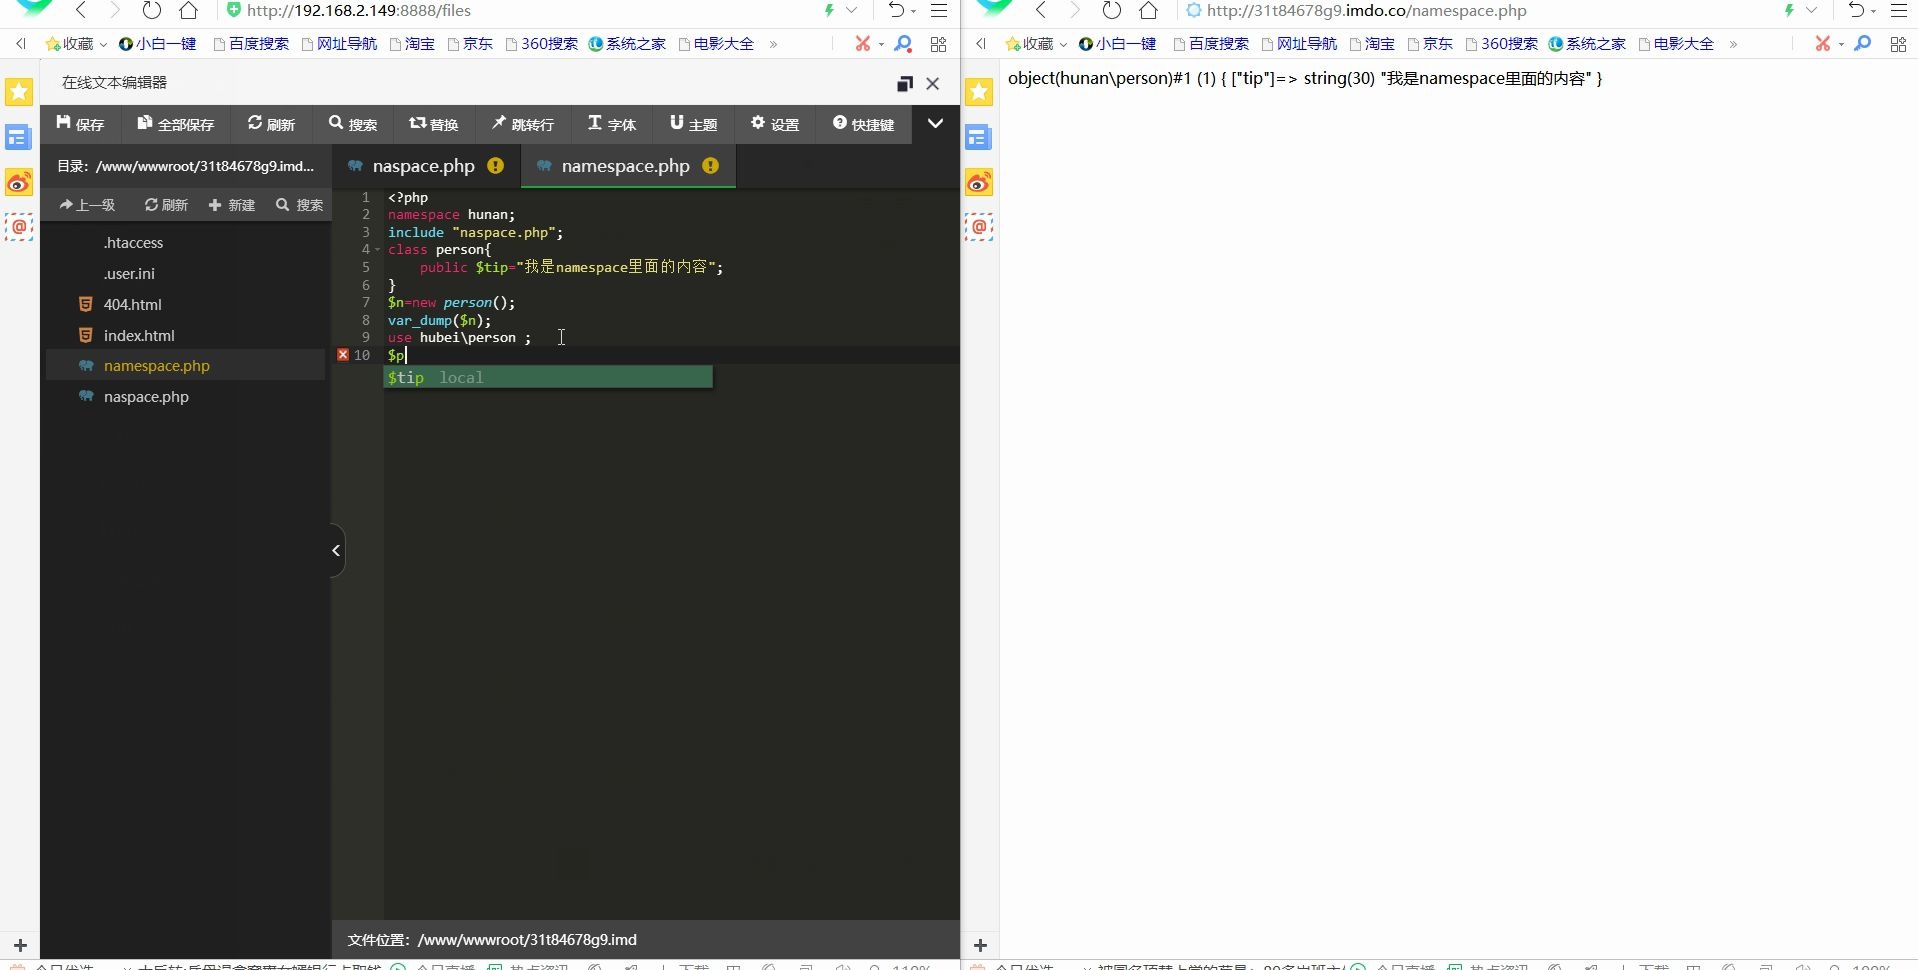Choose $tip local autocomplete suggestion
The width and height of the screenshot is (1918, 970).
pos(548,377)
